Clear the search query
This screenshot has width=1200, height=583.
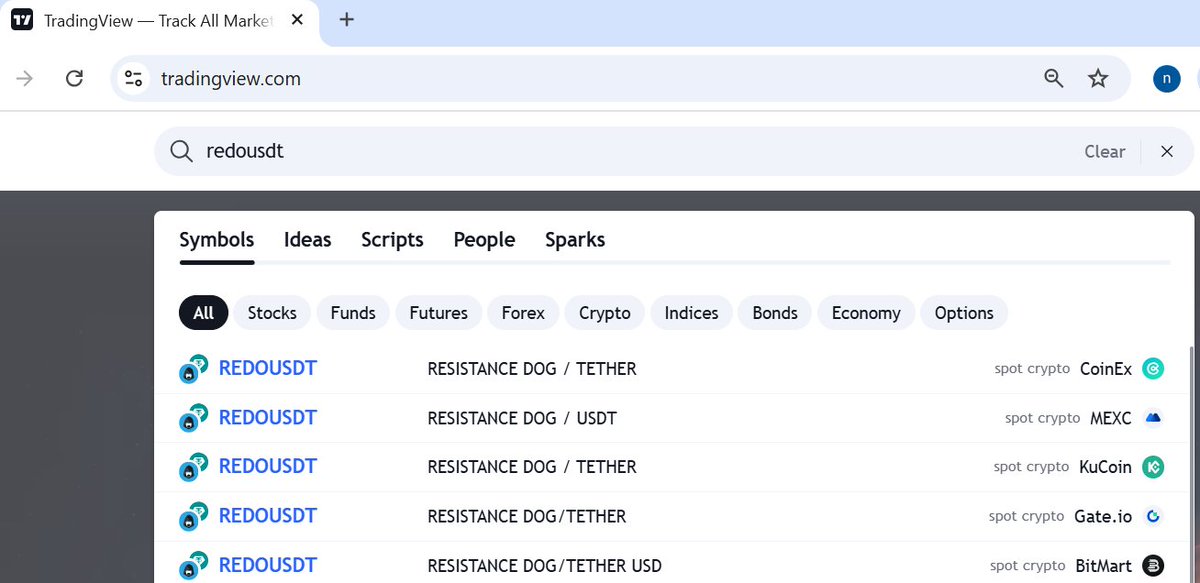1105,152
